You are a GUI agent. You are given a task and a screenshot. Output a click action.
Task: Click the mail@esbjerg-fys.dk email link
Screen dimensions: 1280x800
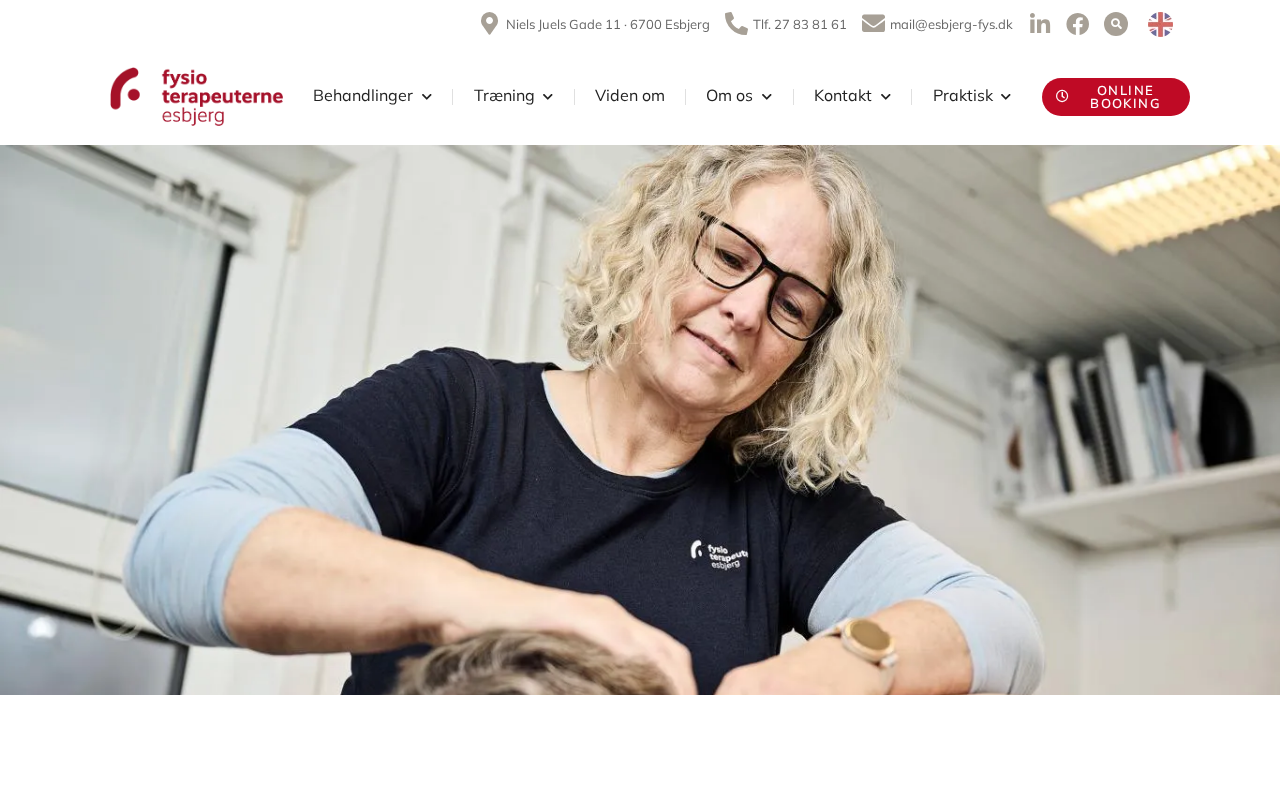[x=951, y=24]
